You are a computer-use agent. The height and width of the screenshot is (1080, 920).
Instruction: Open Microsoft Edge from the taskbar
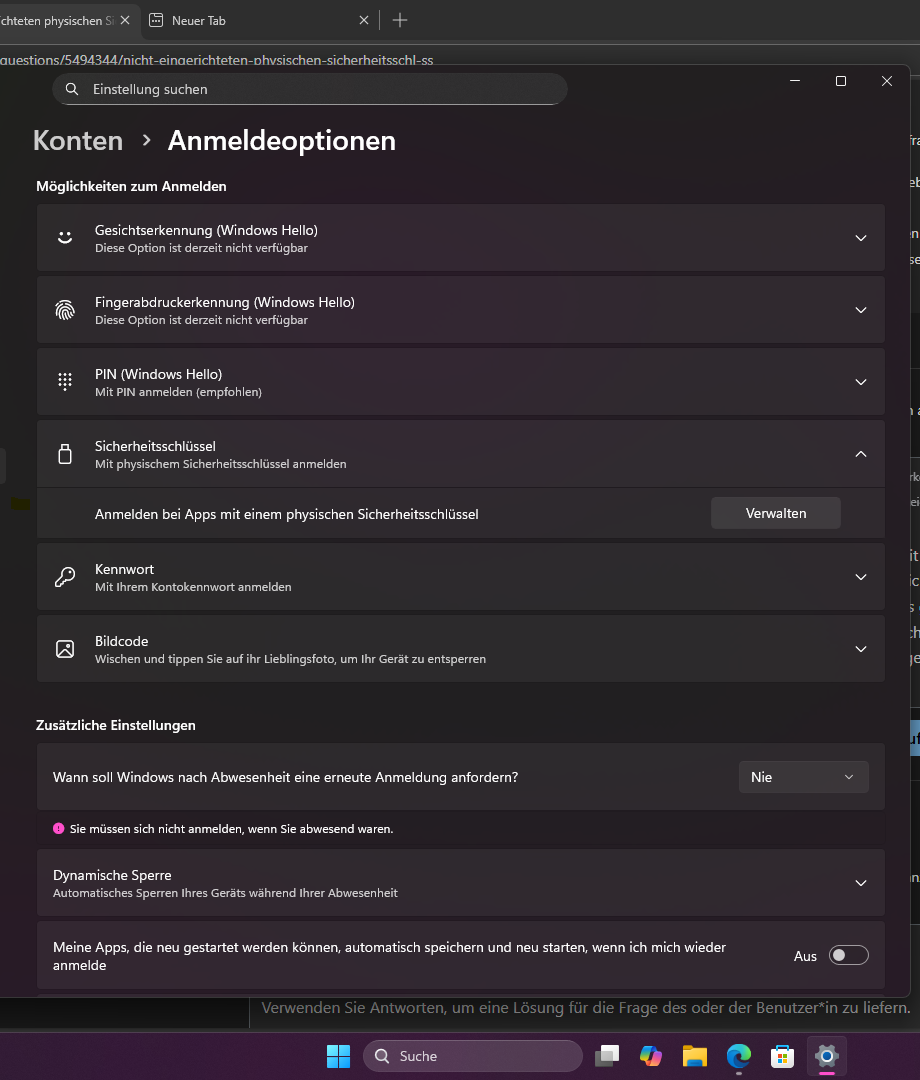coord(739,1056)
